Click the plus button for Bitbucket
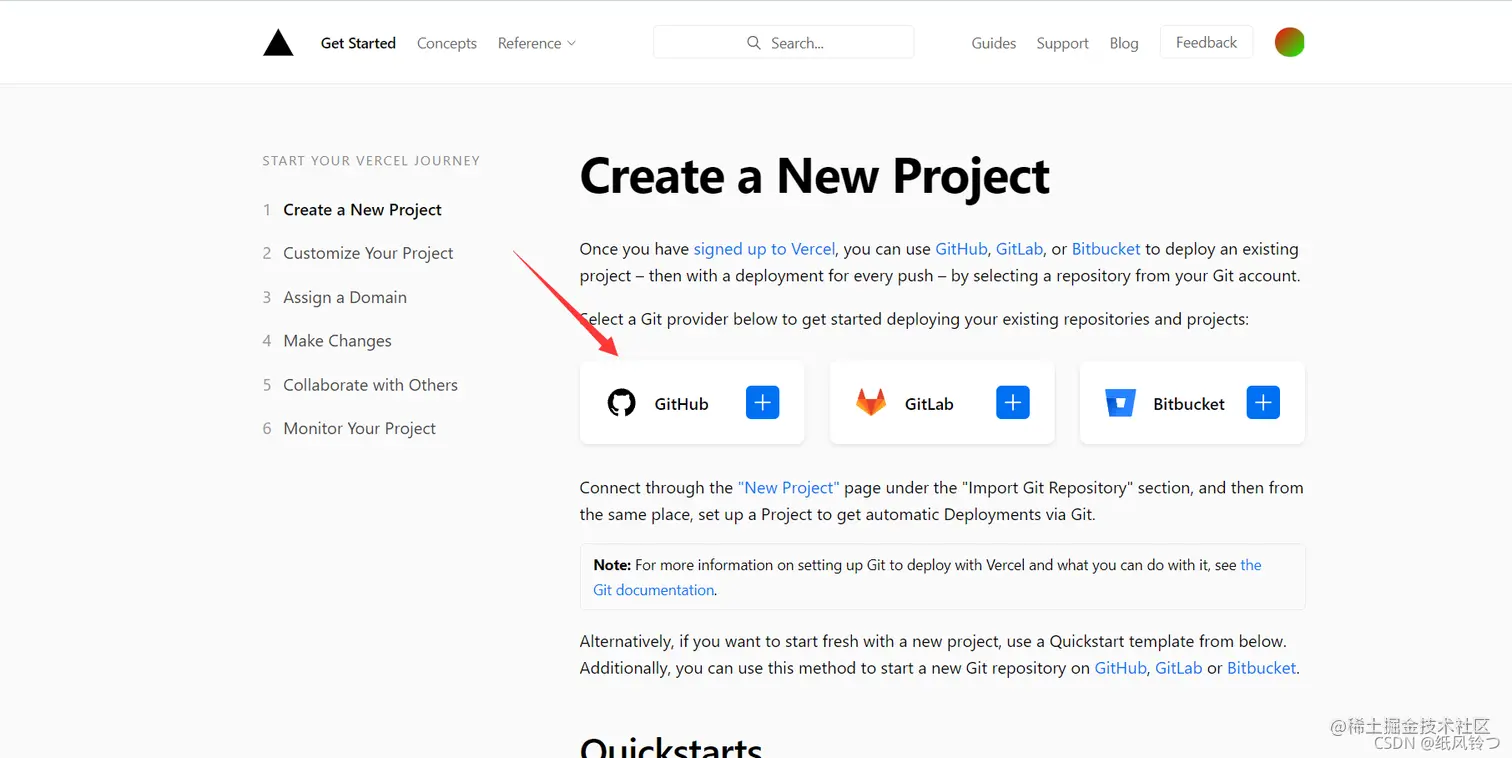Viewport: 1512px width, 758px height. click(x=1263, y=403)
